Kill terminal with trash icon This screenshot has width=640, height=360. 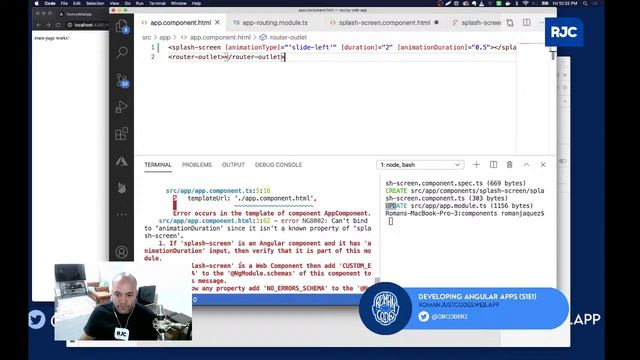509,164
